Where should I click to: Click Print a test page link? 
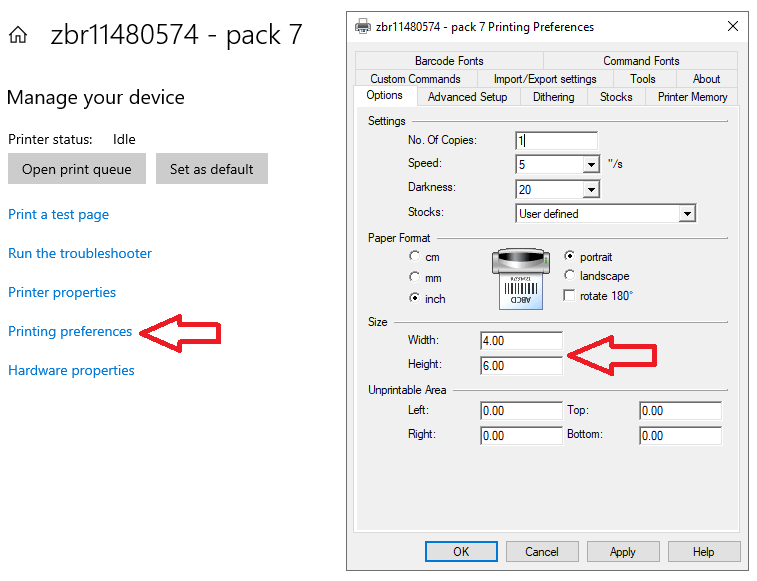pyautogui.click(x=58, y=214)
